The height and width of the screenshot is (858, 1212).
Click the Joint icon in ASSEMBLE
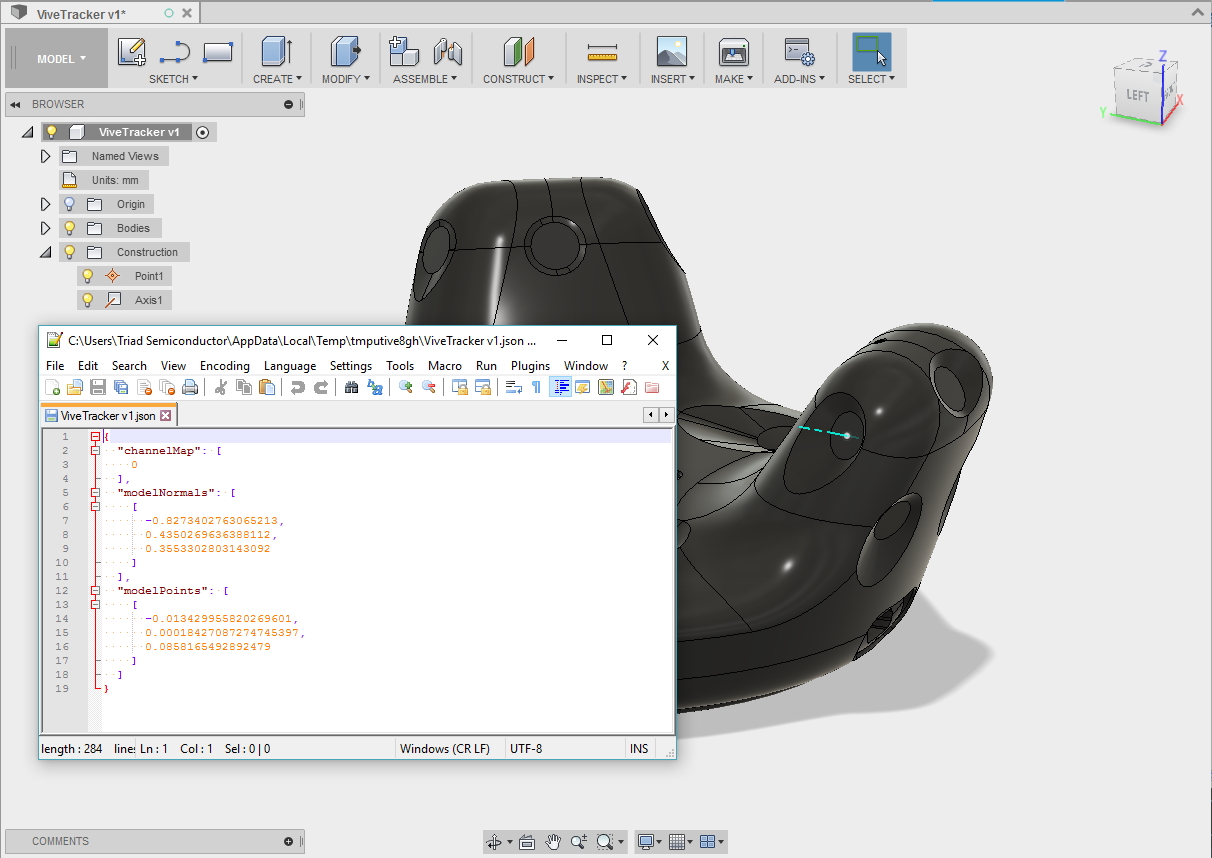[x=447, y=52]
